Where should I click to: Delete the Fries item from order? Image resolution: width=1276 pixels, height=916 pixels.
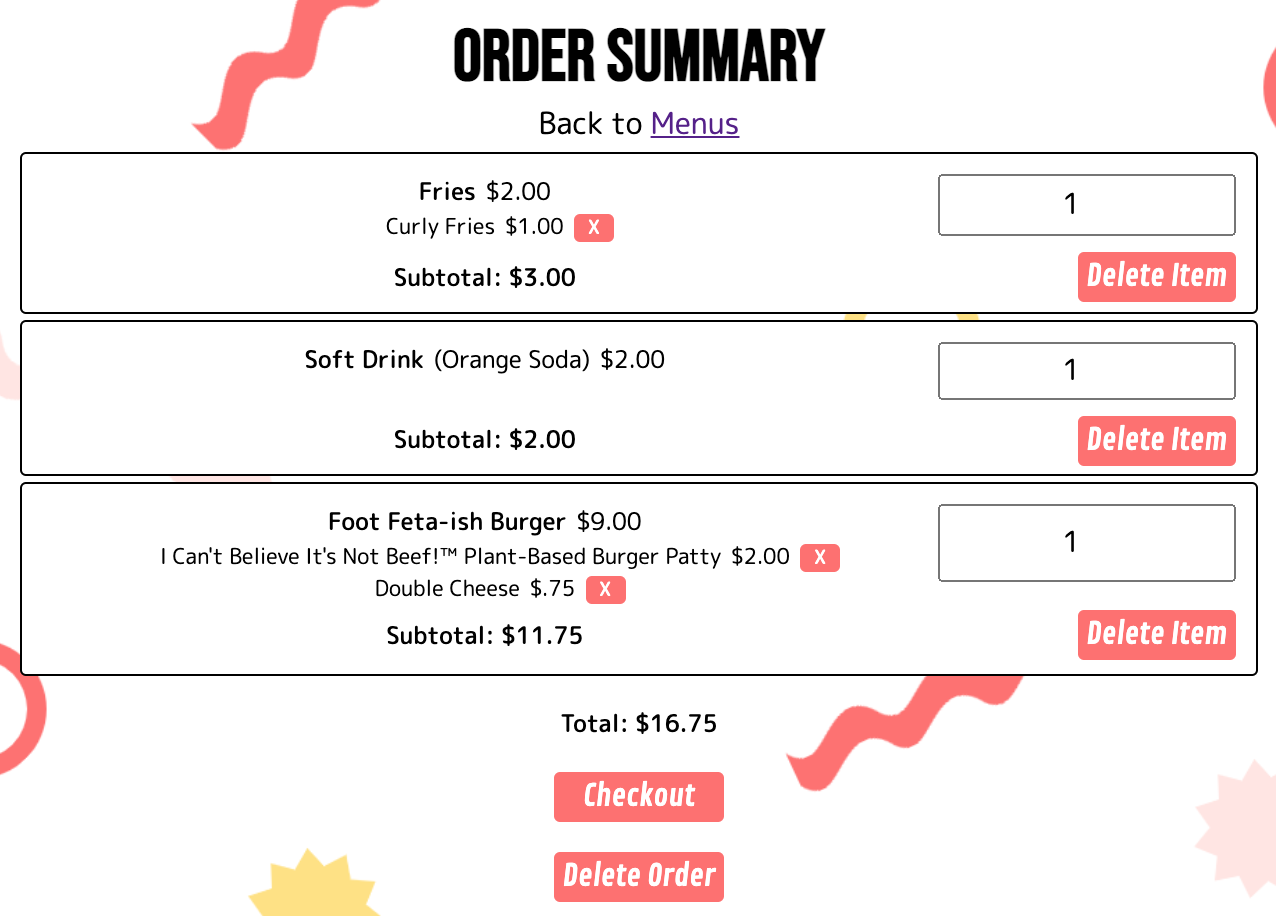pos(1156,277)
